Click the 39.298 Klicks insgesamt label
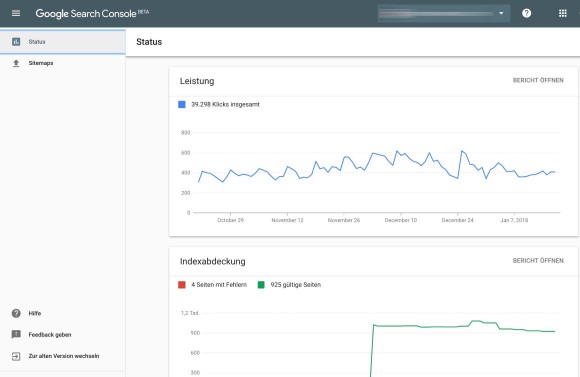The width and height of the screenshot is (580, 377). tap(225, 104)
